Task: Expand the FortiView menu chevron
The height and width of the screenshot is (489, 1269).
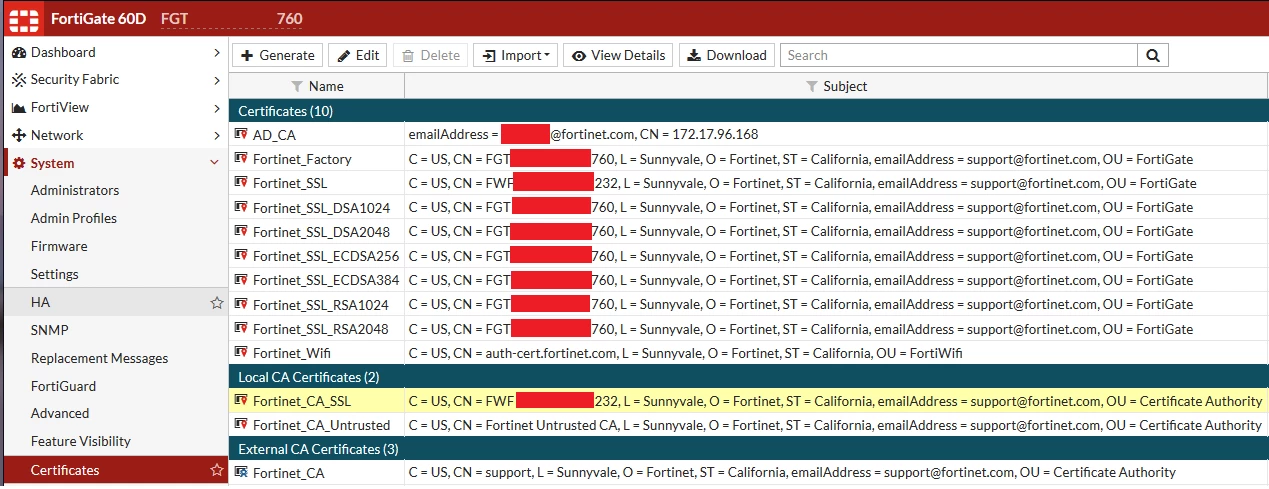Action: [217, 108]
